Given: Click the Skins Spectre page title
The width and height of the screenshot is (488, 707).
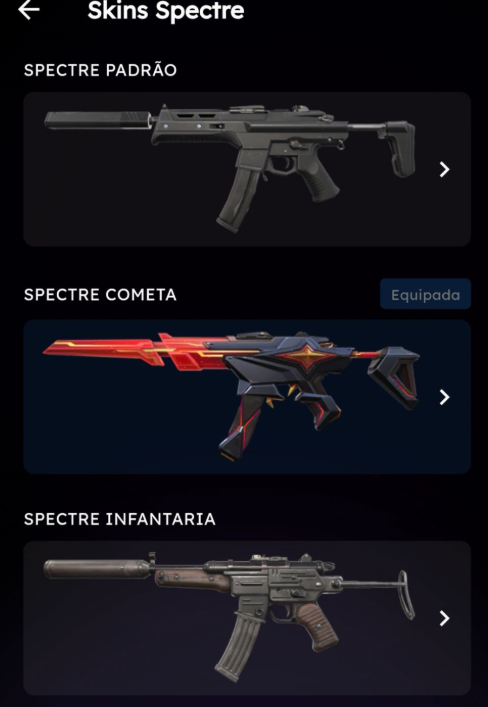Looking at the screenshot, I should (166, 10).
